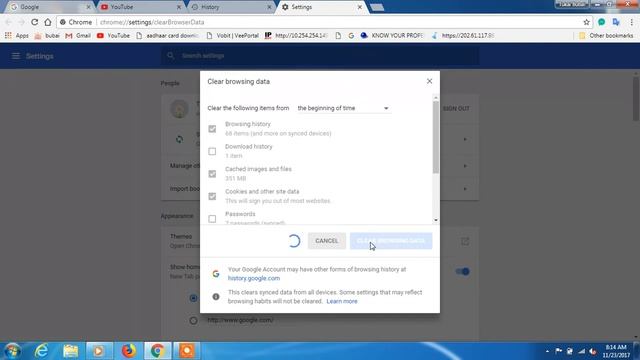
Task: Switch to Chrome on the taskbar
Action: tap(158, 351)
